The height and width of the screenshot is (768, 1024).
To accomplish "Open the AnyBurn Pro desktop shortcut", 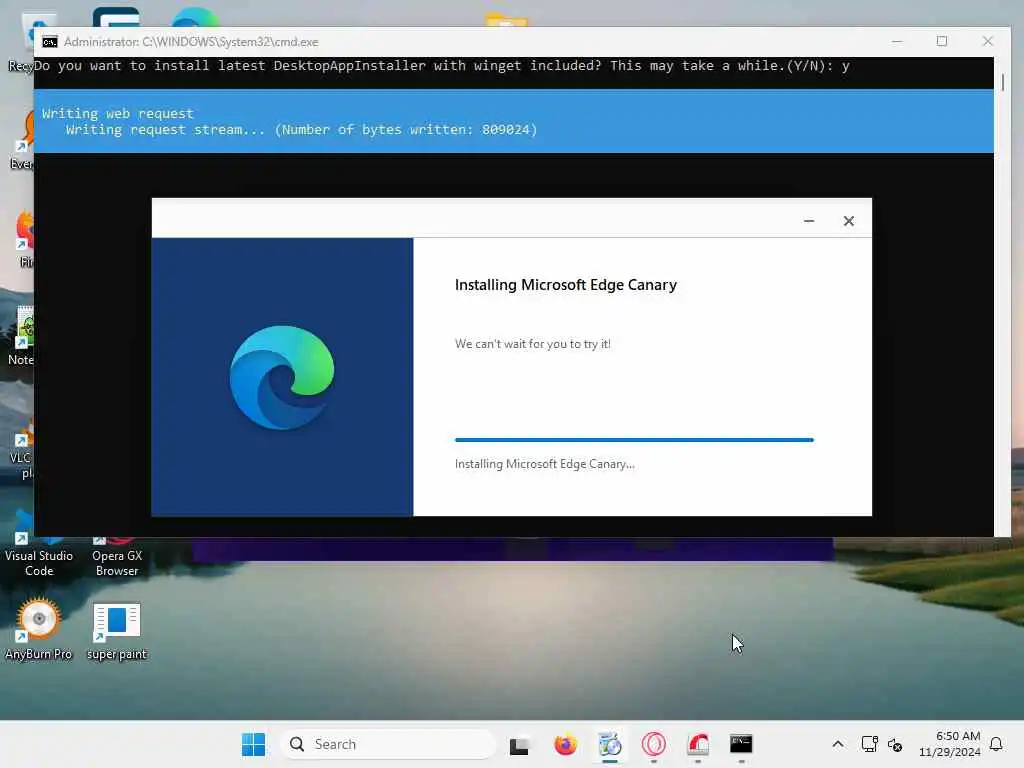I will coord(39,629).
